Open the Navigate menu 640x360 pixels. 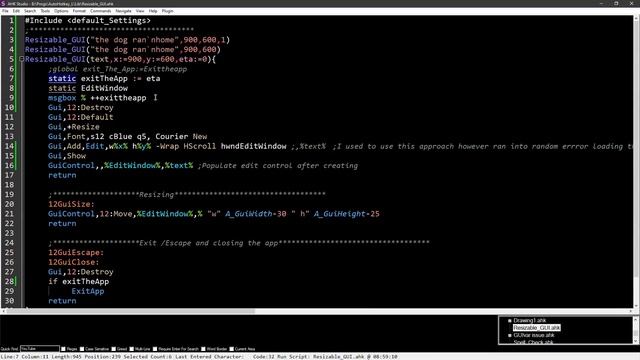tap(123, 11)
